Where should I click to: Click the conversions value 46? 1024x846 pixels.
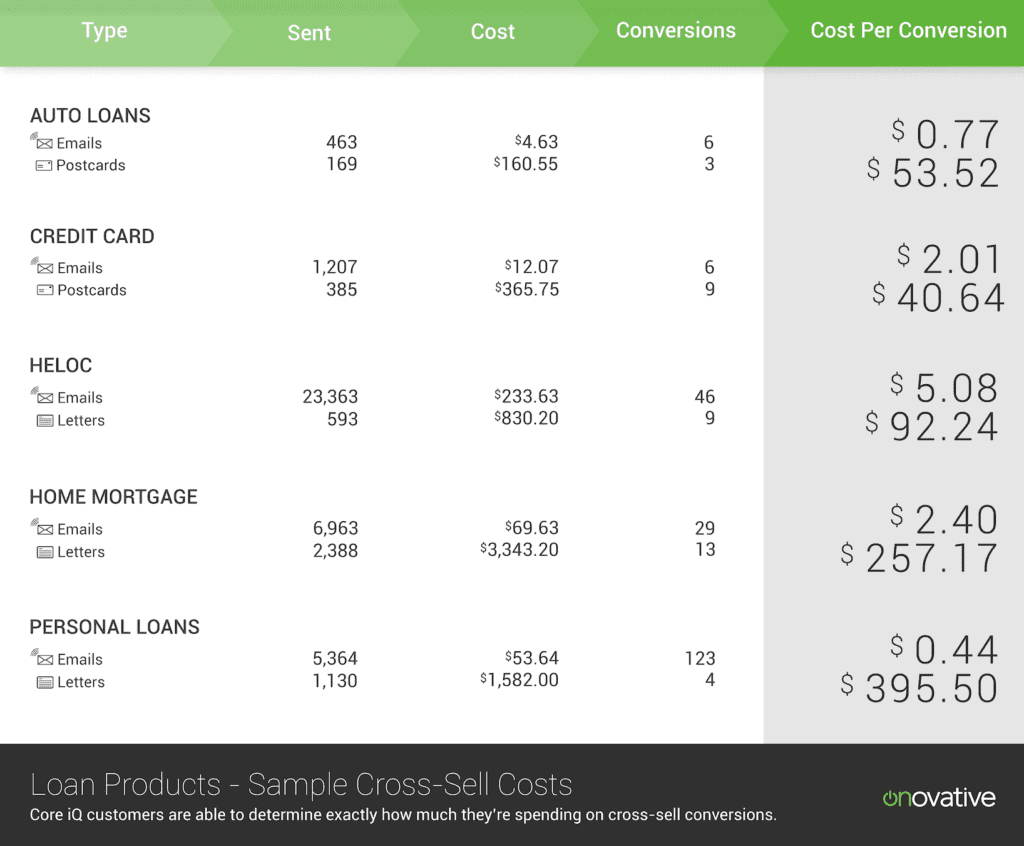[705, 397]
